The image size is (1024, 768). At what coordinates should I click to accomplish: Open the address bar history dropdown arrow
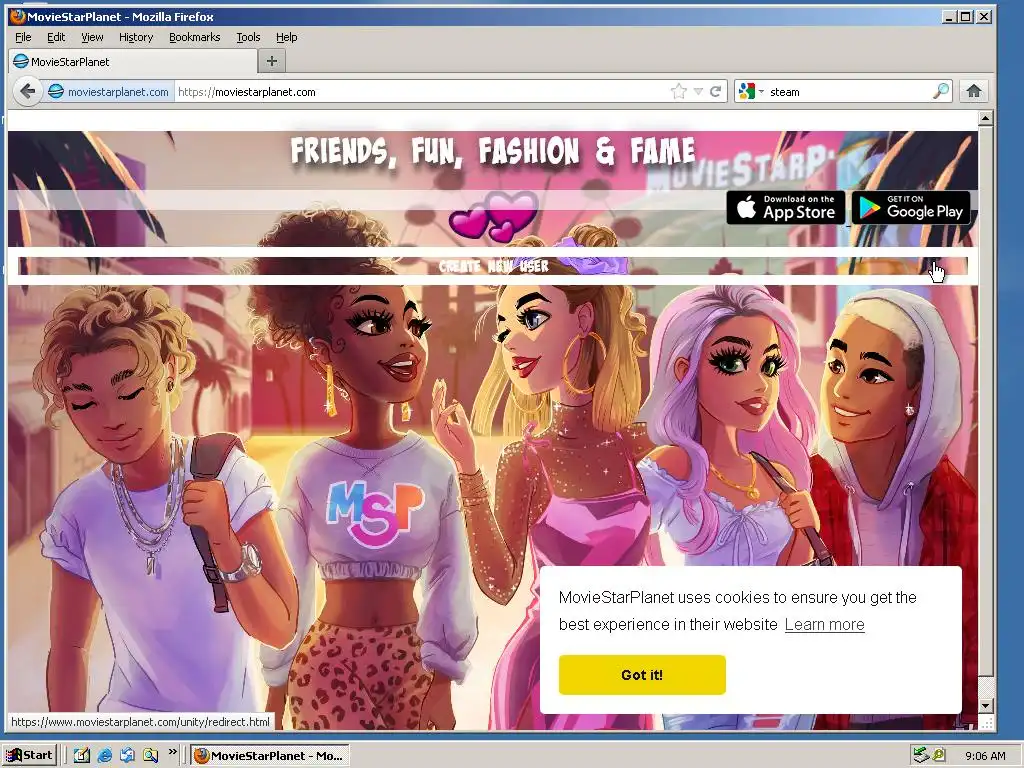point(698,91)
